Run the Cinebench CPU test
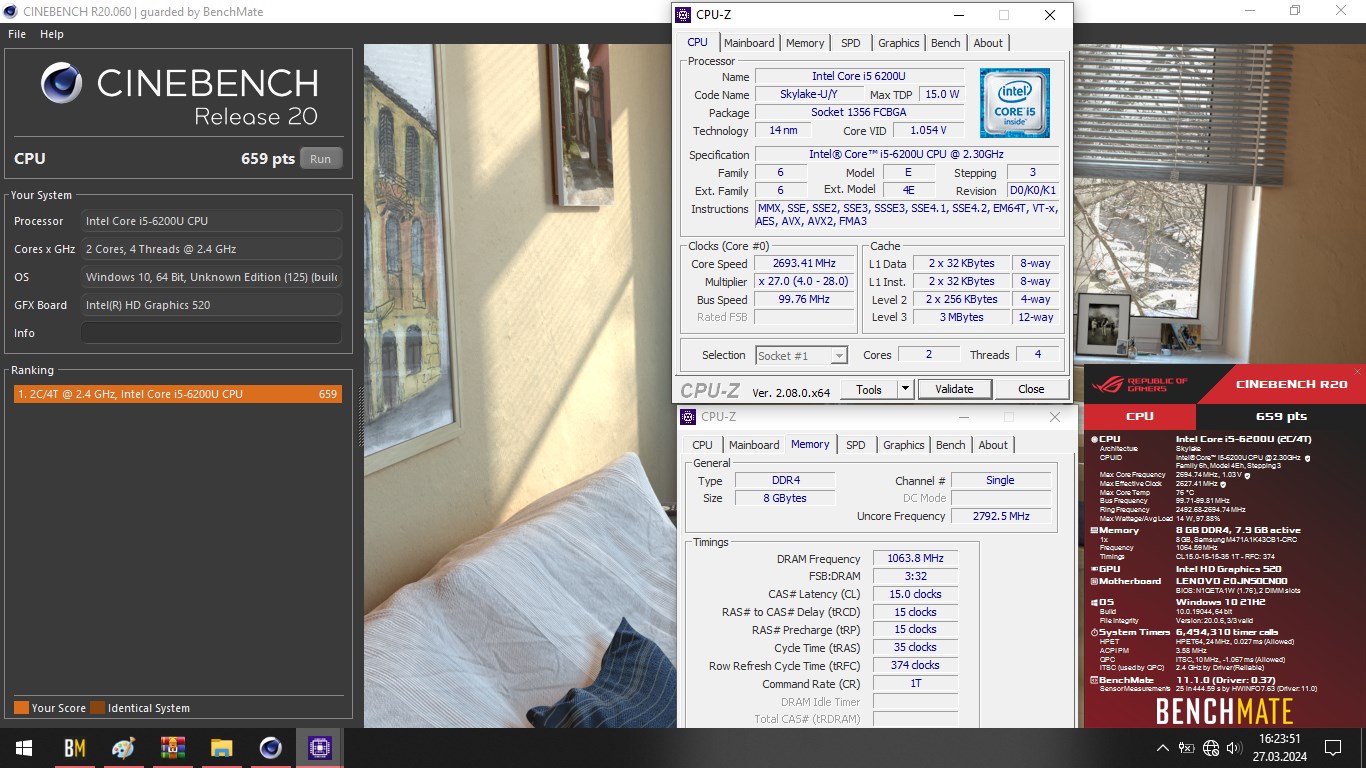This screenshot has width=1366, height=768. pos(320,159)
